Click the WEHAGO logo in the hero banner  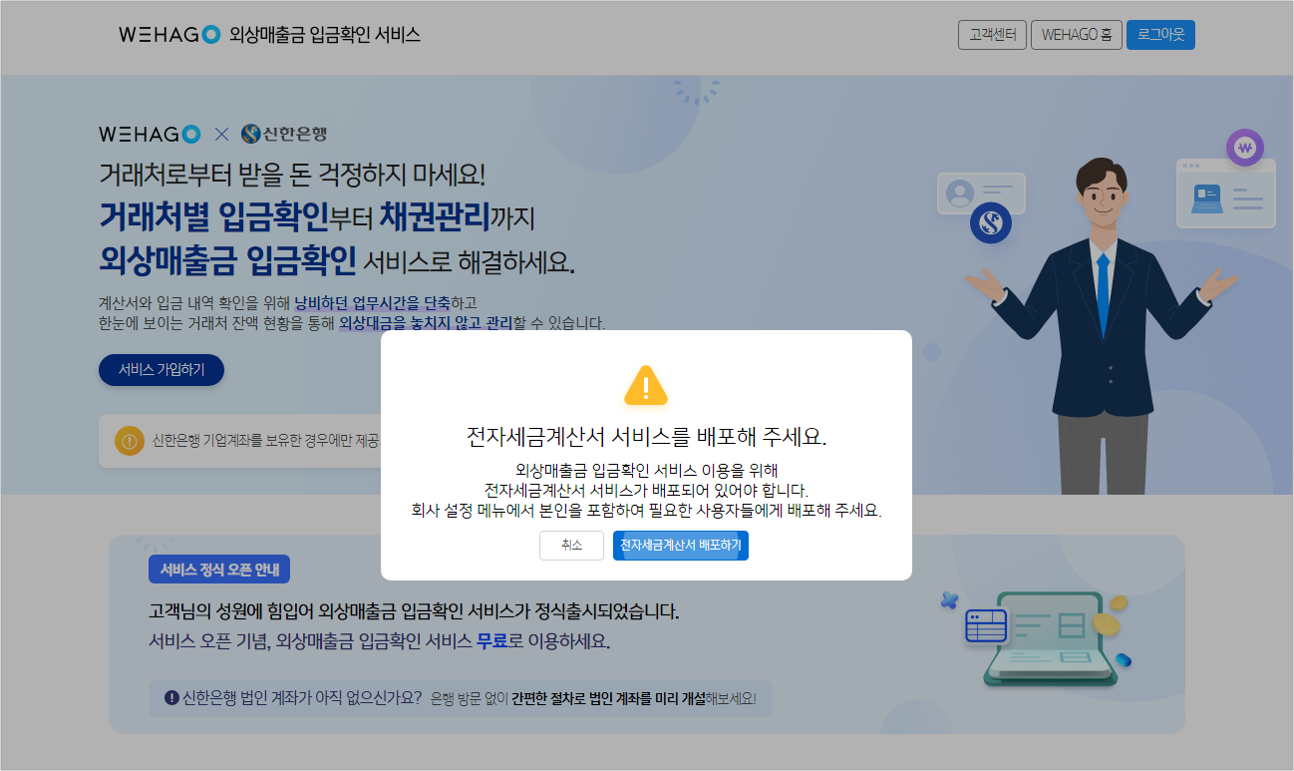(x=150, y=134)
